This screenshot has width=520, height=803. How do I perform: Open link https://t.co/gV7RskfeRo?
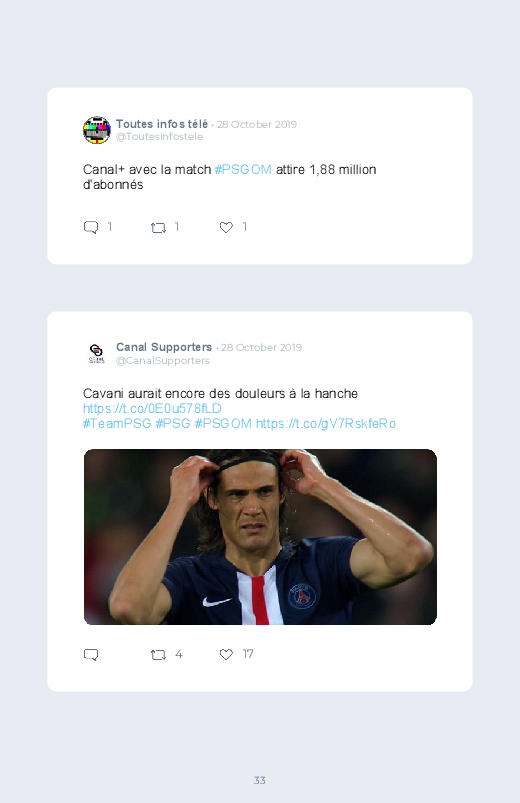[x=326, y=424]
